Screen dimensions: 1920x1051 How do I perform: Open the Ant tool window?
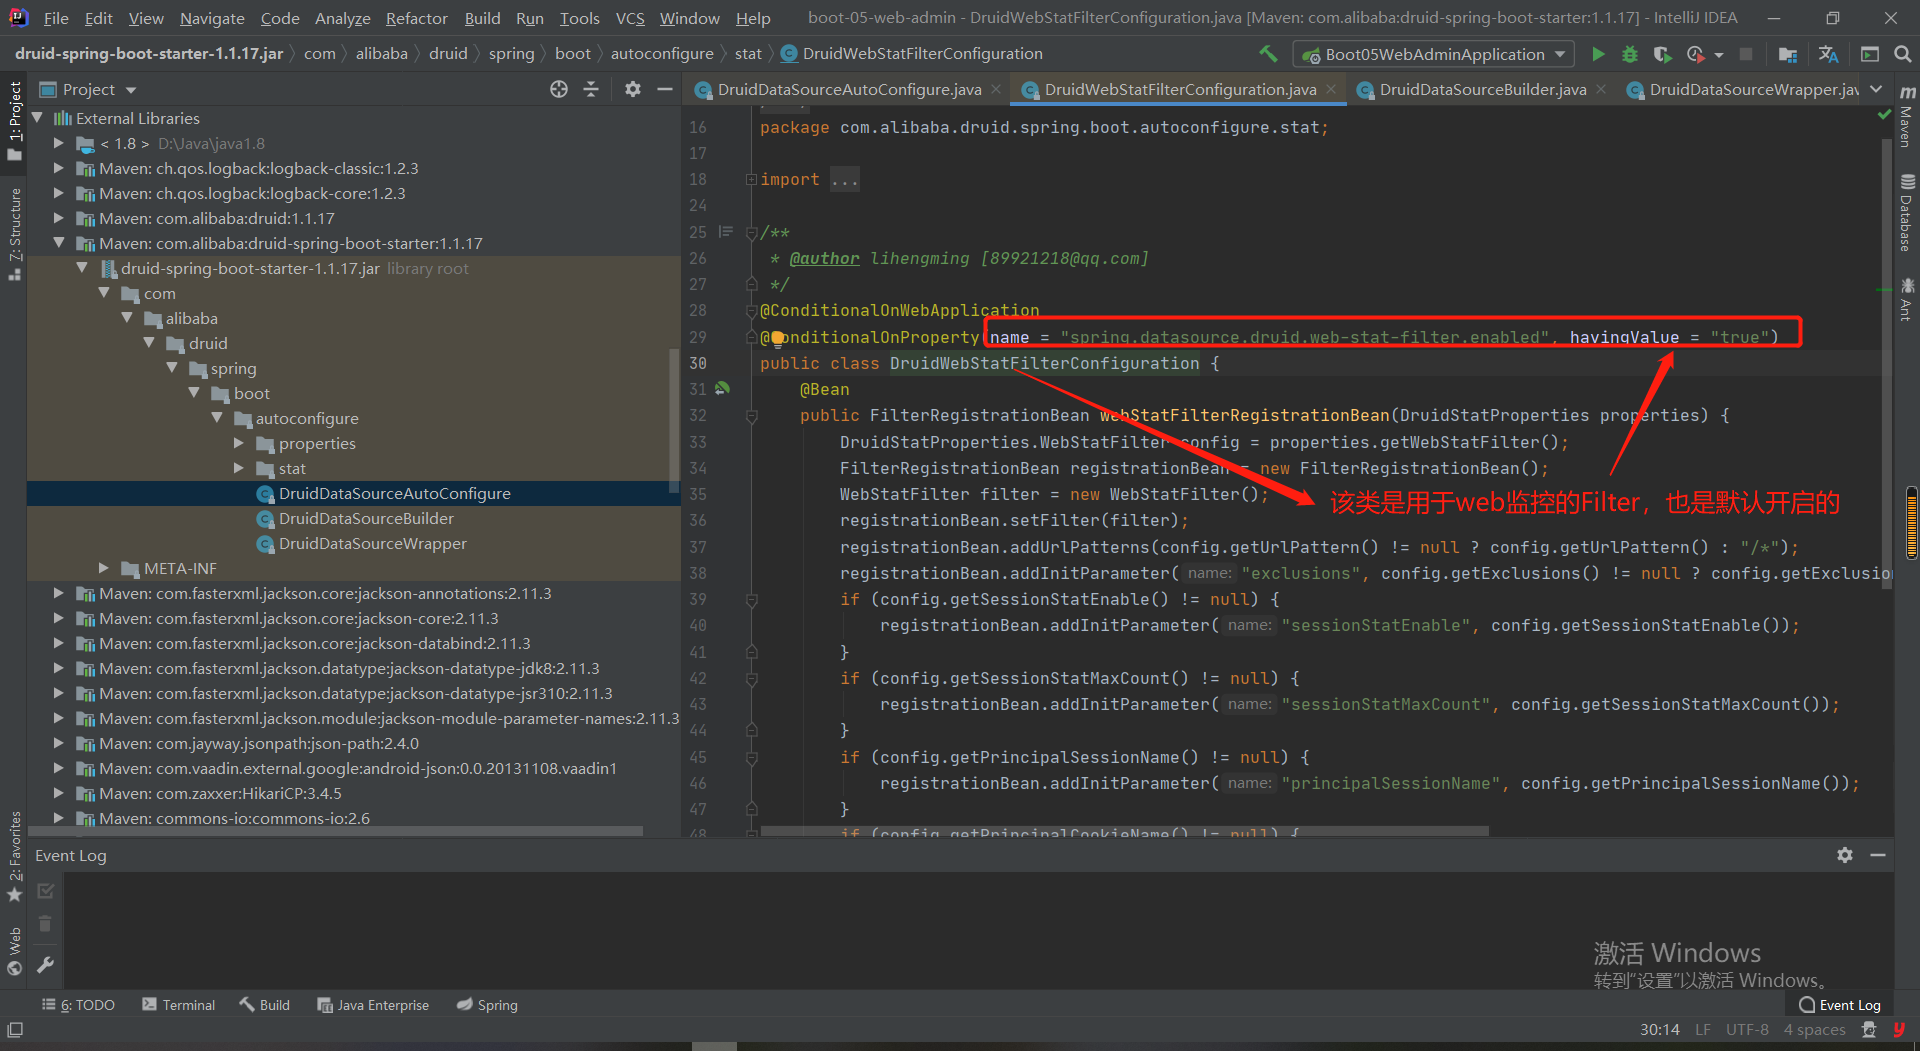coord(1907,299)
